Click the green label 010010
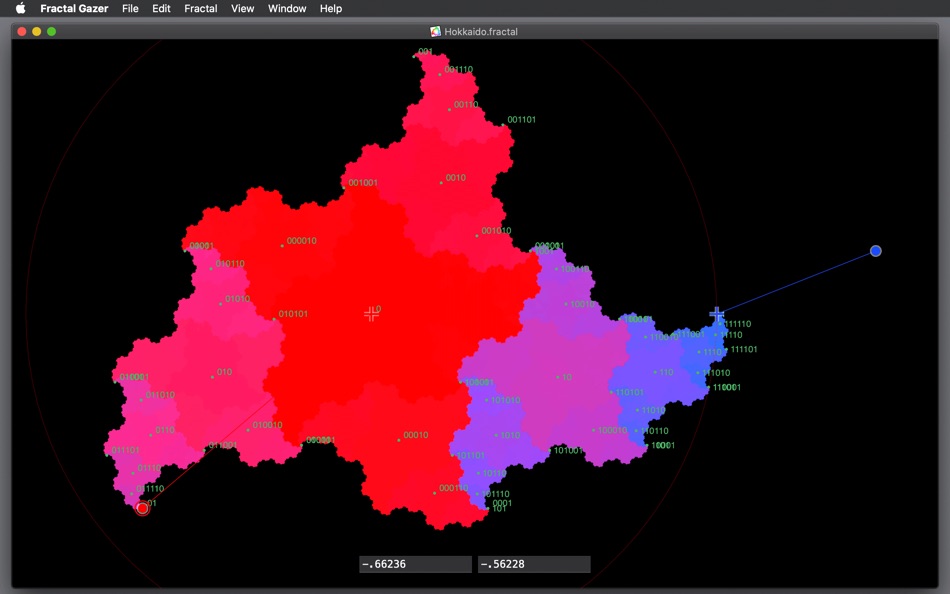Screen dimensions: 950x594 [x=267, y=425]
